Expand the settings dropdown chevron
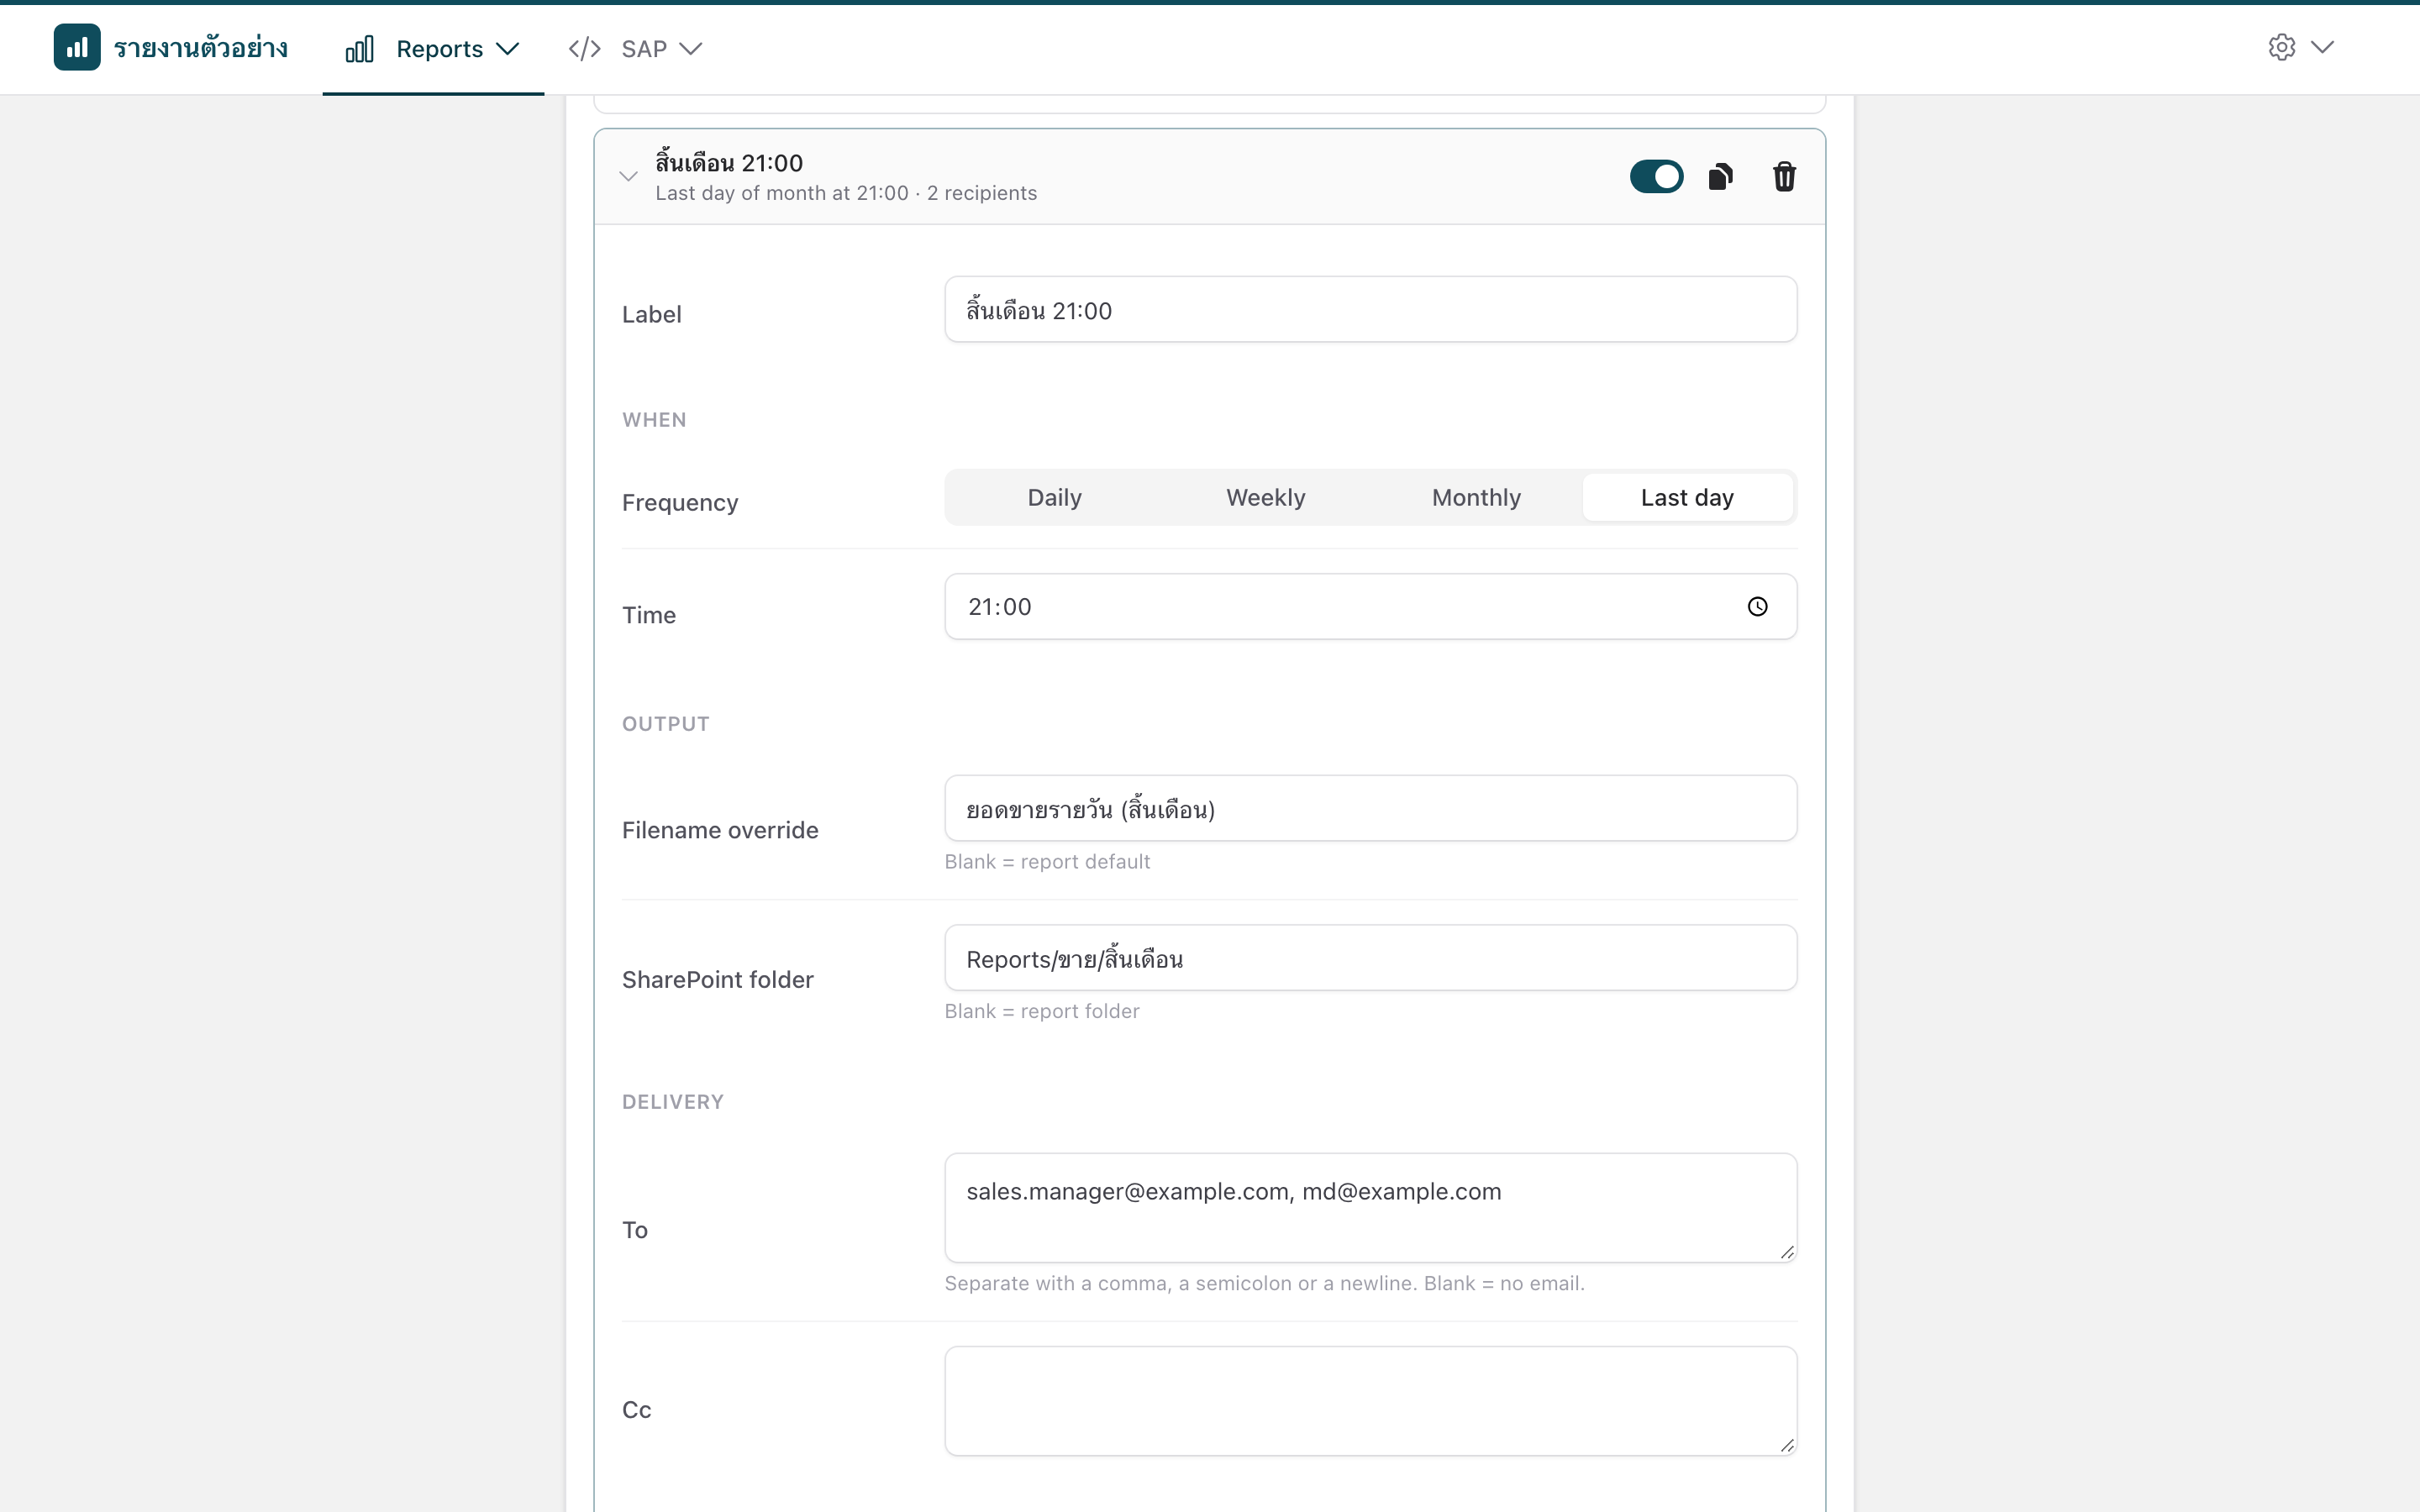 coord(2322,47)
